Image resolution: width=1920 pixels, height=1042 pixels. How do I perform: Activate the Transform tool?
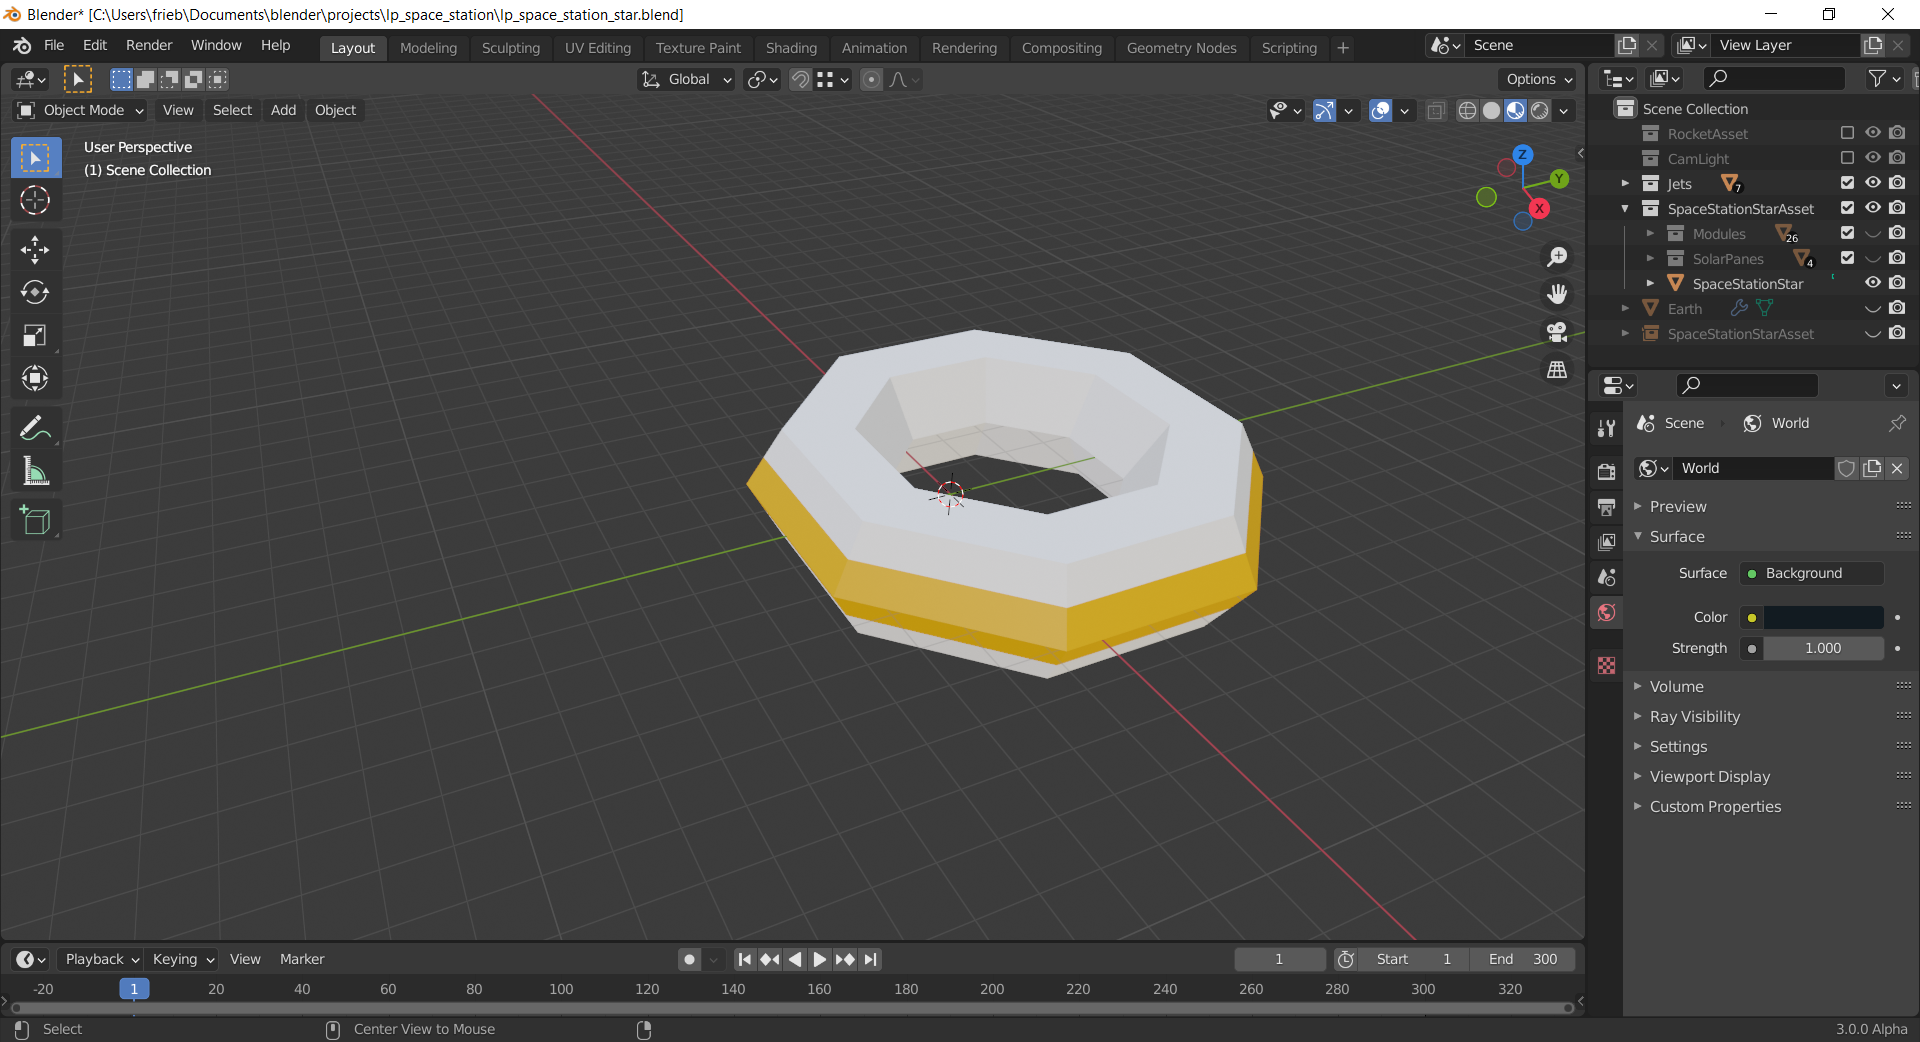pyautogui.click(x=35, y=379)
